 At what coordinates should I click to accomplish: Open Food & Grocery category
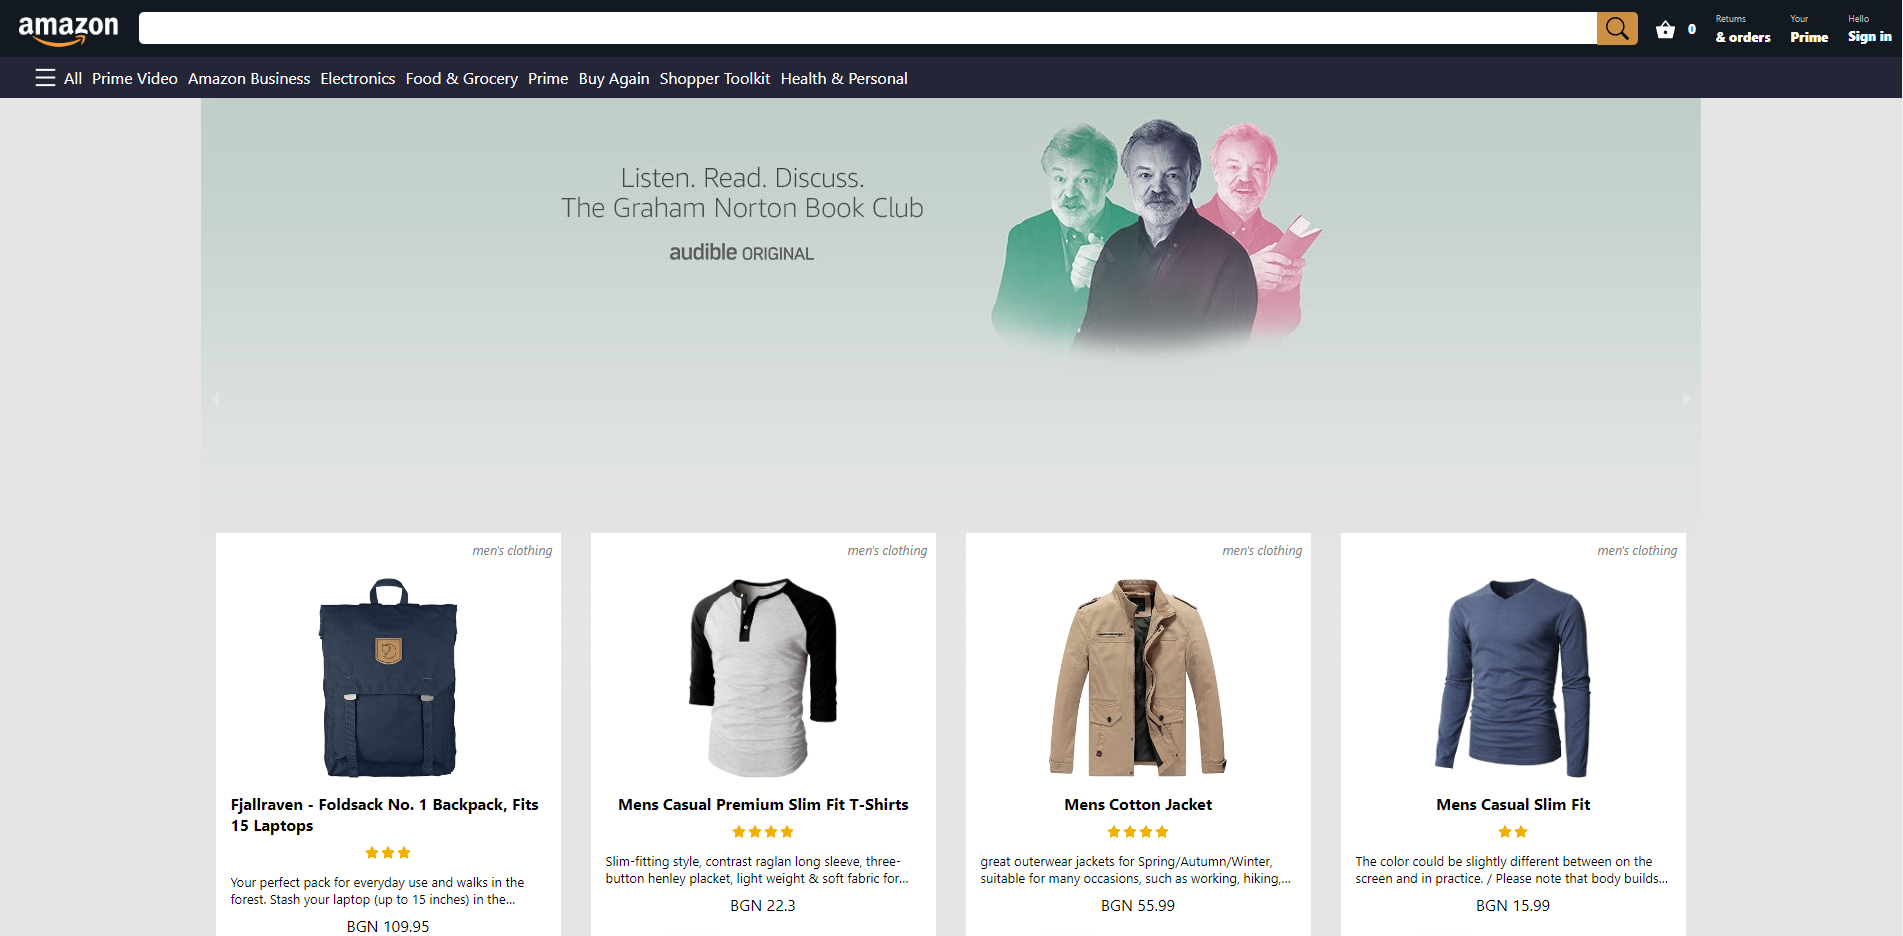(x=461, y=78)
